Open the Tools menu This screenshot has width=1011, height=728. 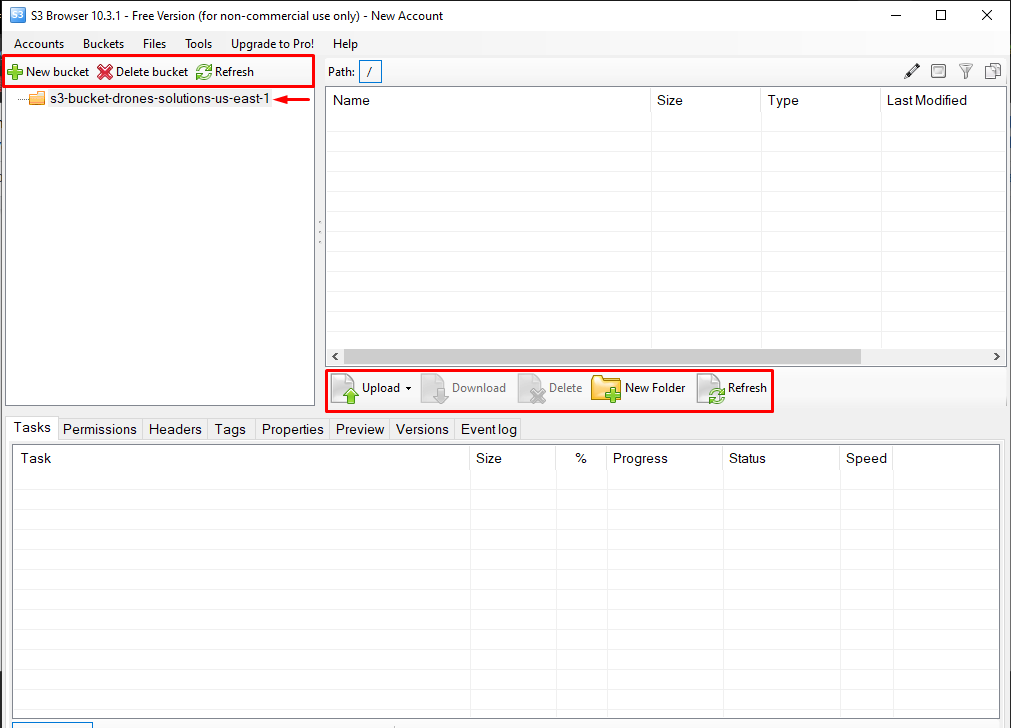(198, 44)
